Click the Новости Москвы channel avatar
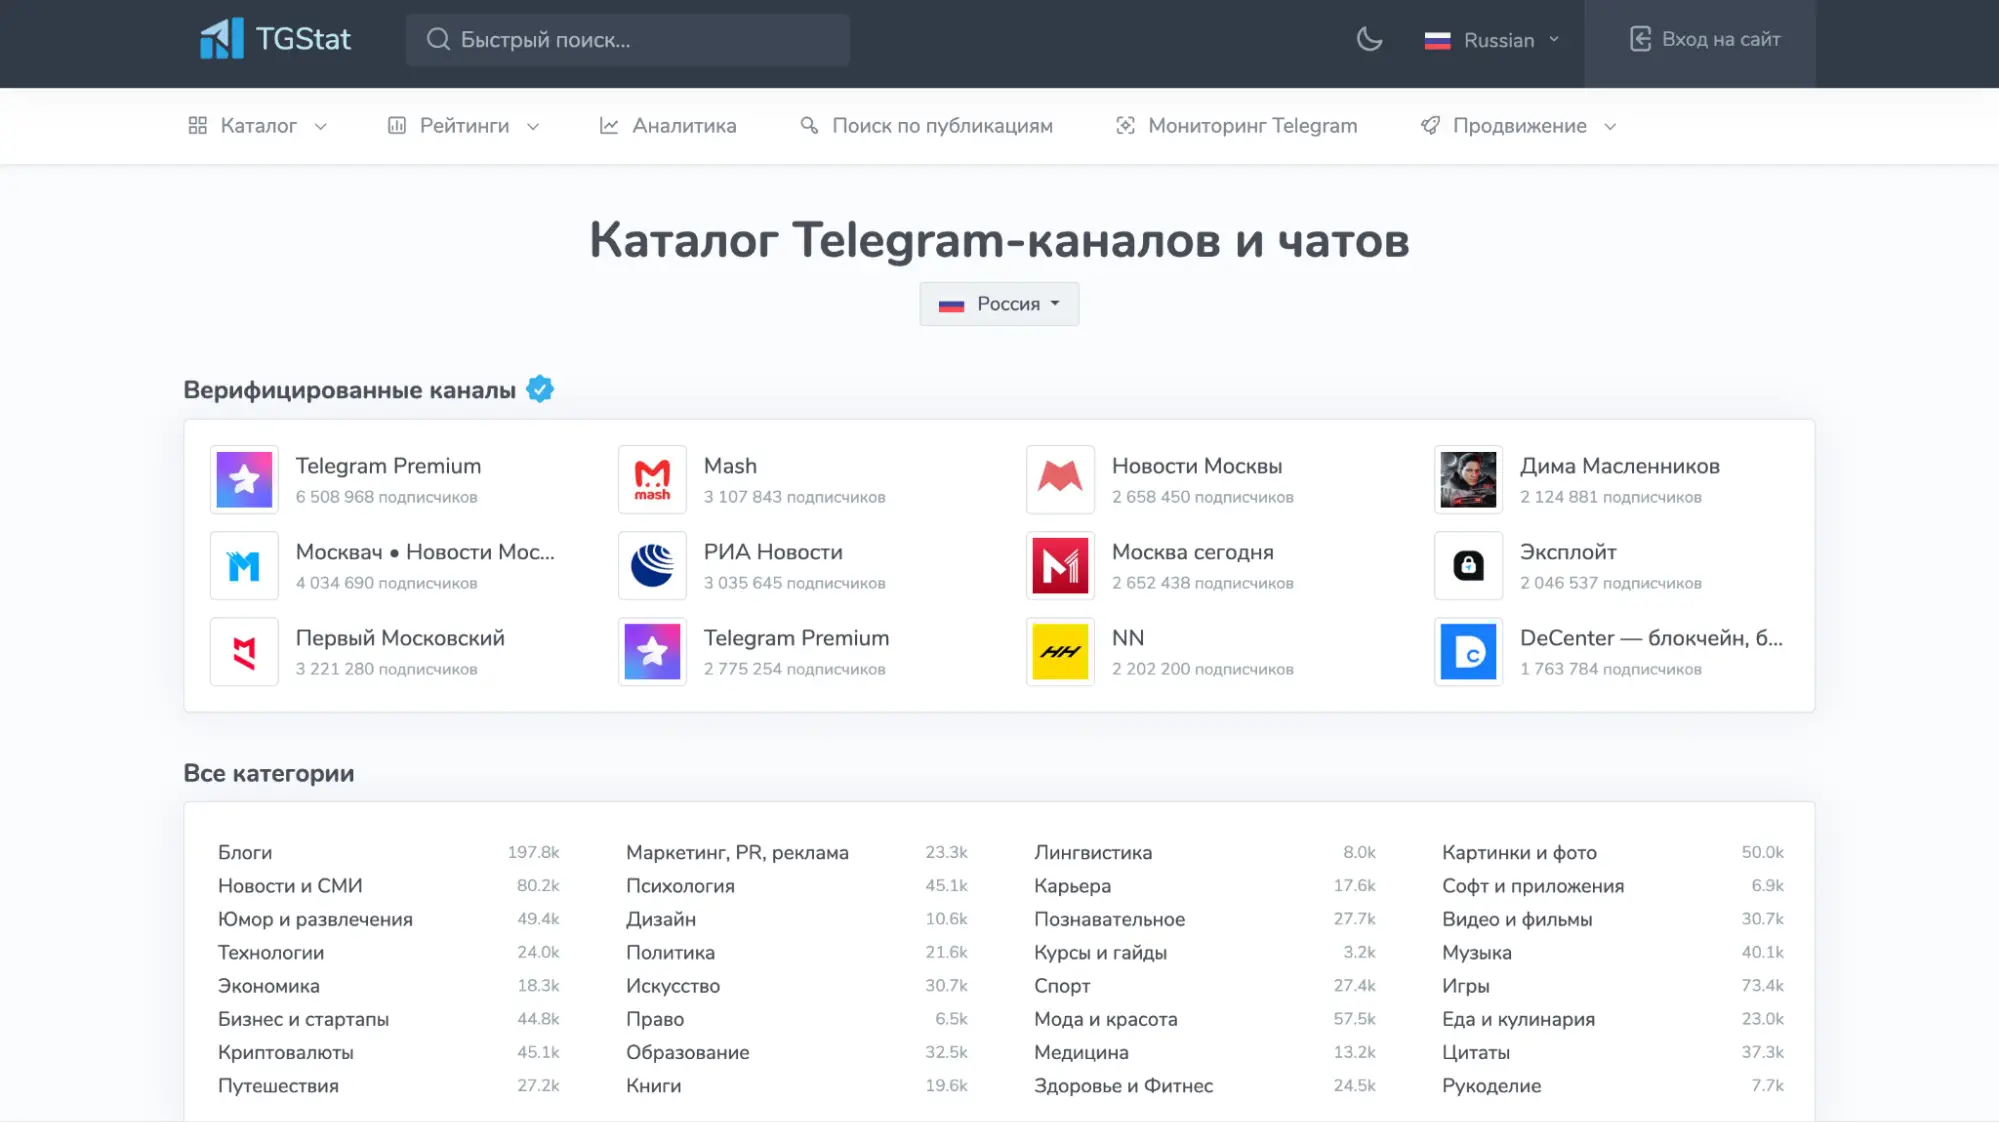Viewport: 1999px width, 1123px height. click(x=1060, y=479)
